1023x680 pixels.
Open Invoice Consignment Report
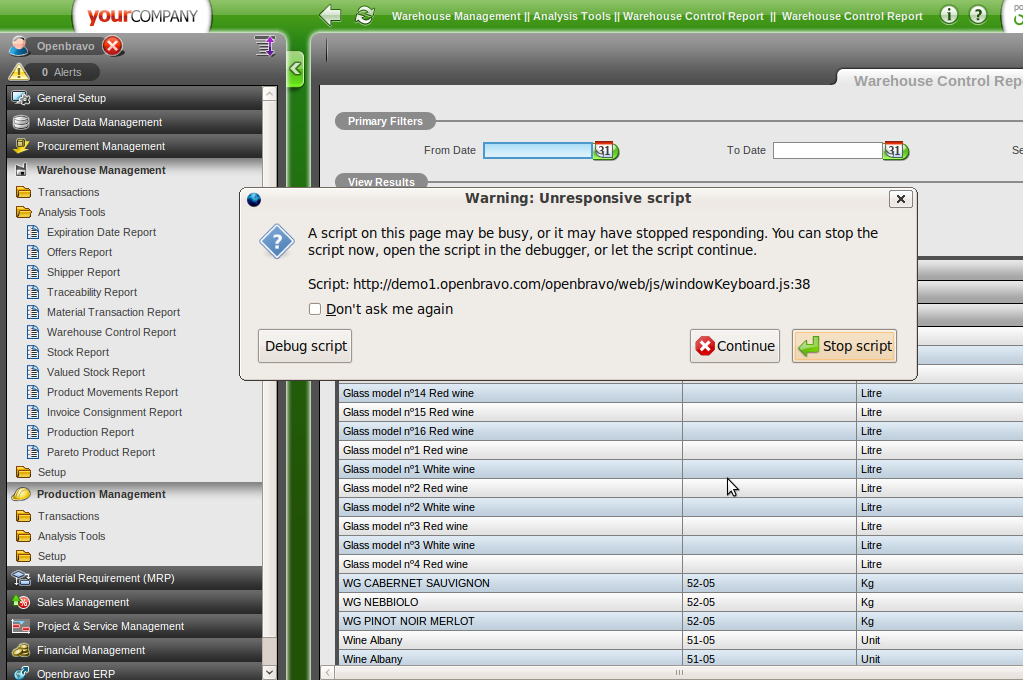(x=114, y=412)
